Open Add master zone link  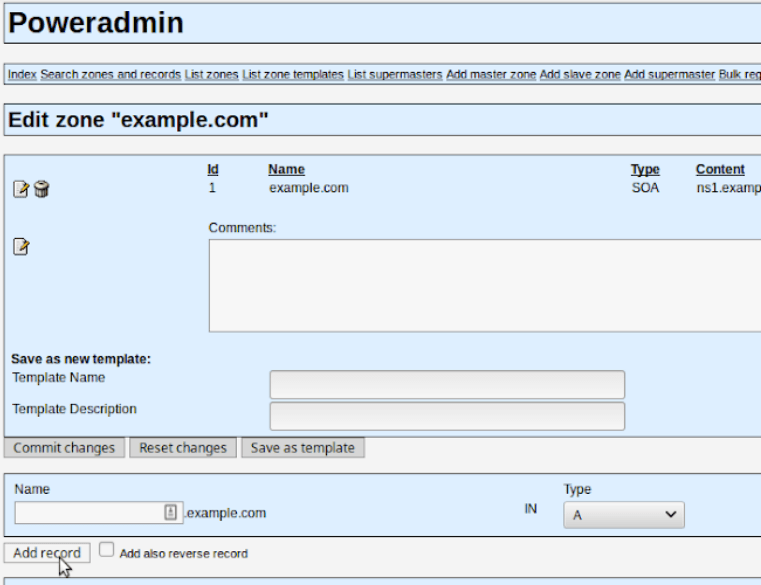click(491, 74)
